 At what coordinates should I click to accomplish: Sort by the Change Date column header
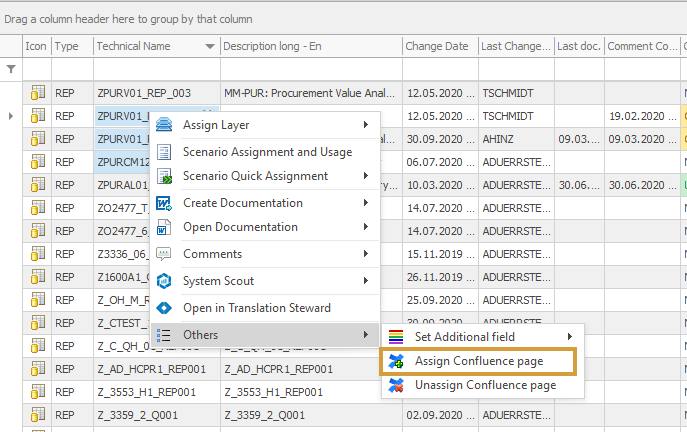point(436,46)
